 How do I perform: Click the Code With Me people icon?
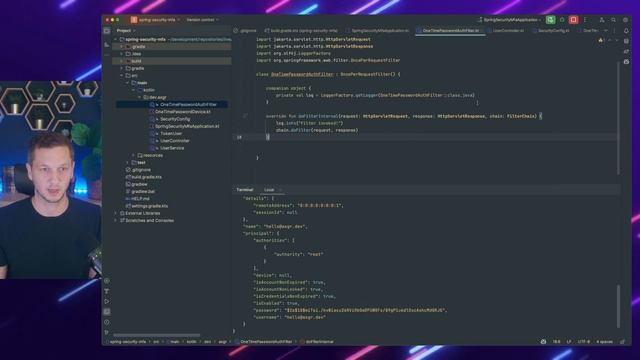tap(602, 20)
